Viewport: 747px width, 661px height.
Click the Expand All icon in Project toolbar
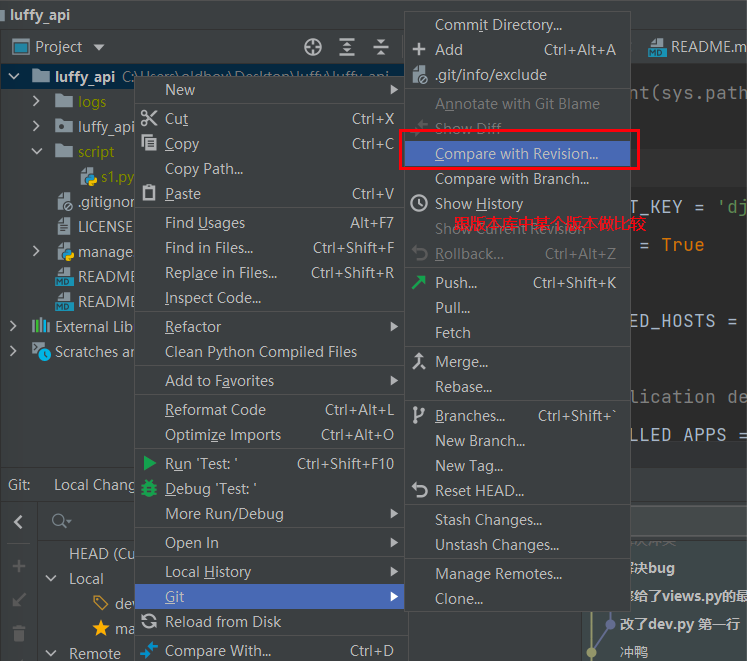[x=347, y=47]
